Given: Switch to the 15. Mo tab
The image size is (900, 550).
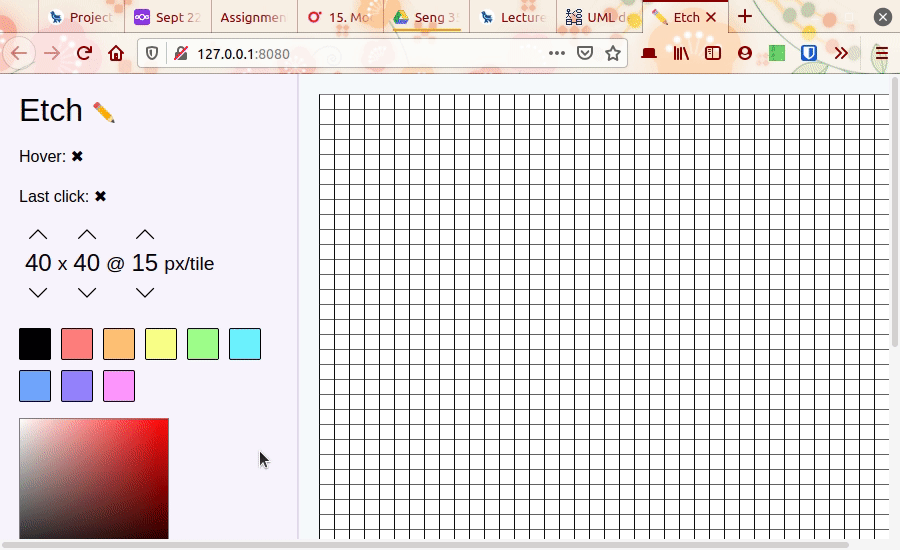Looking at the screenshot, I should 340,17.
